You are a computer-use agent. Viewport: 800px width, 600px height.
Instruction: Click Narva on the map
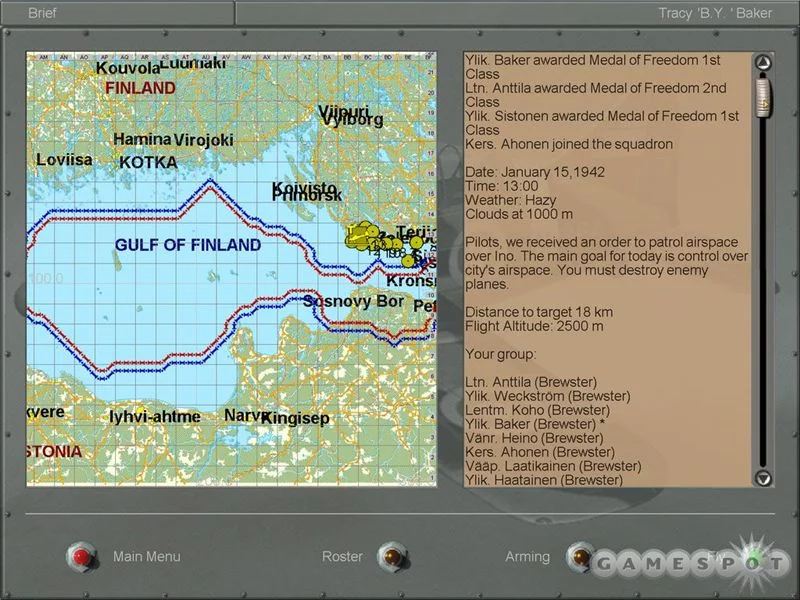coord(244,415)
